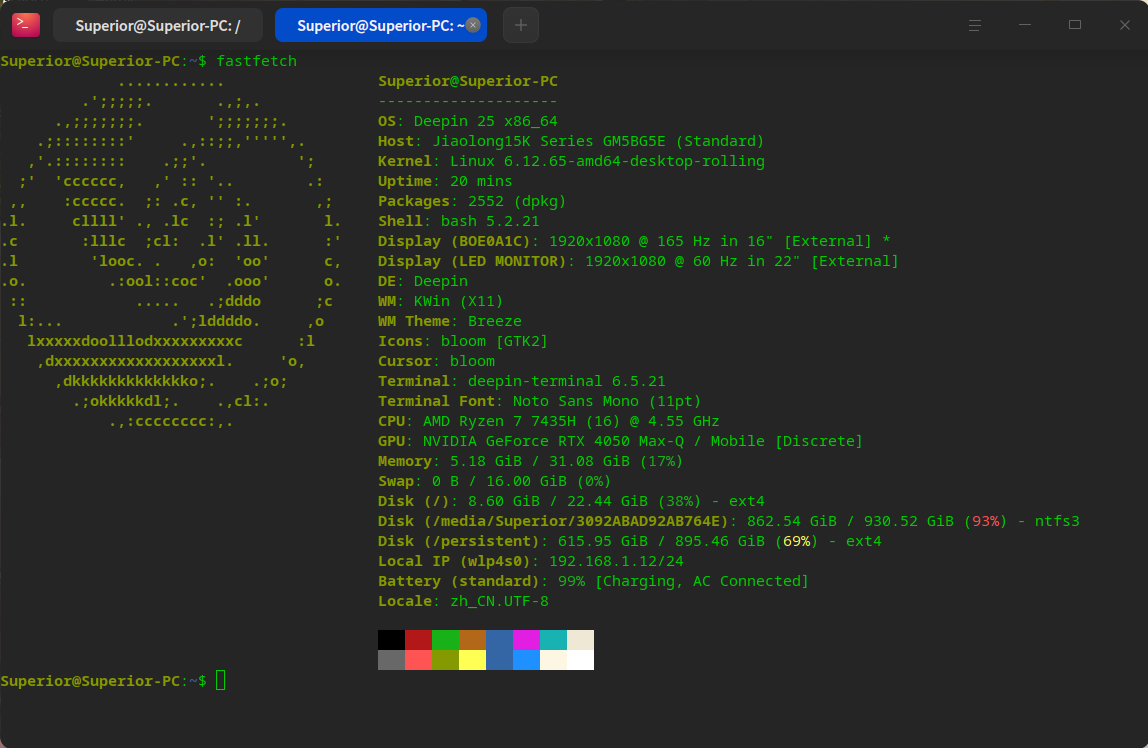Minimize the terminal window

[1024, 25]
